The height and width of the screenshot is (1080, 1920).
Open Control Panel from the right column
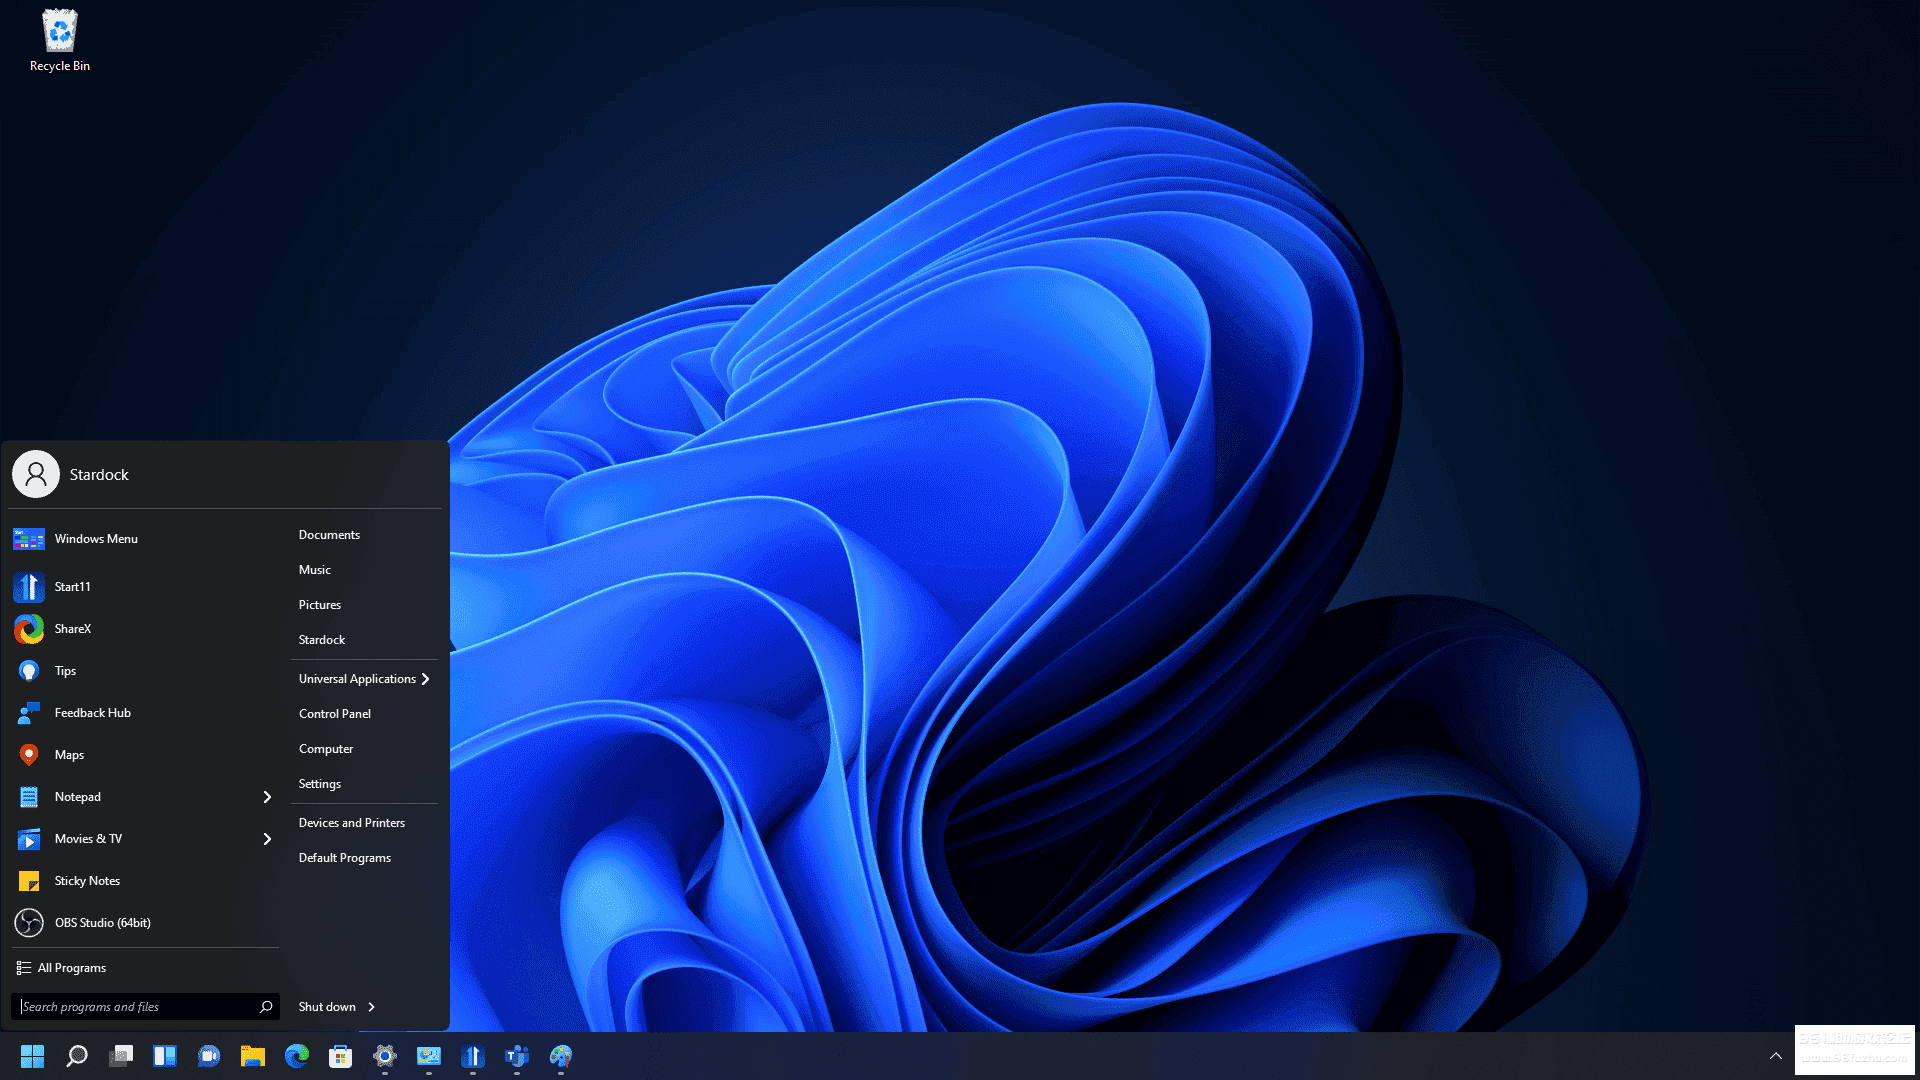[x=335, y=714]
